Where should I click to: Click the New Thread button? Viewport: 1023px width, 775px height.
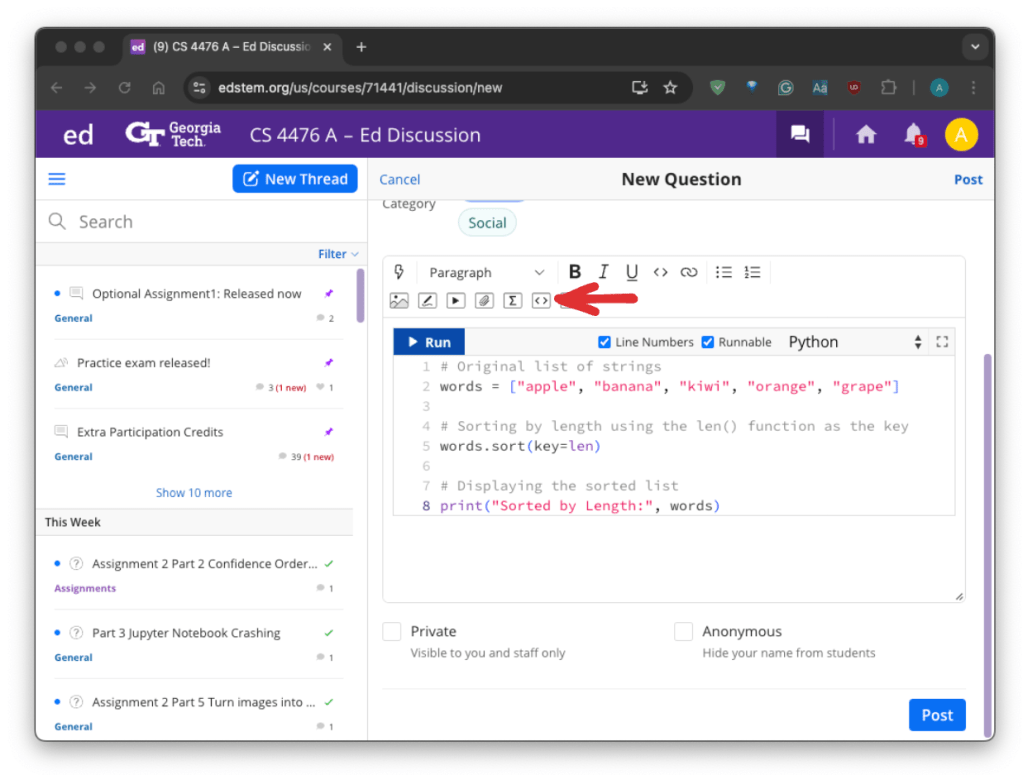point(295,179)
